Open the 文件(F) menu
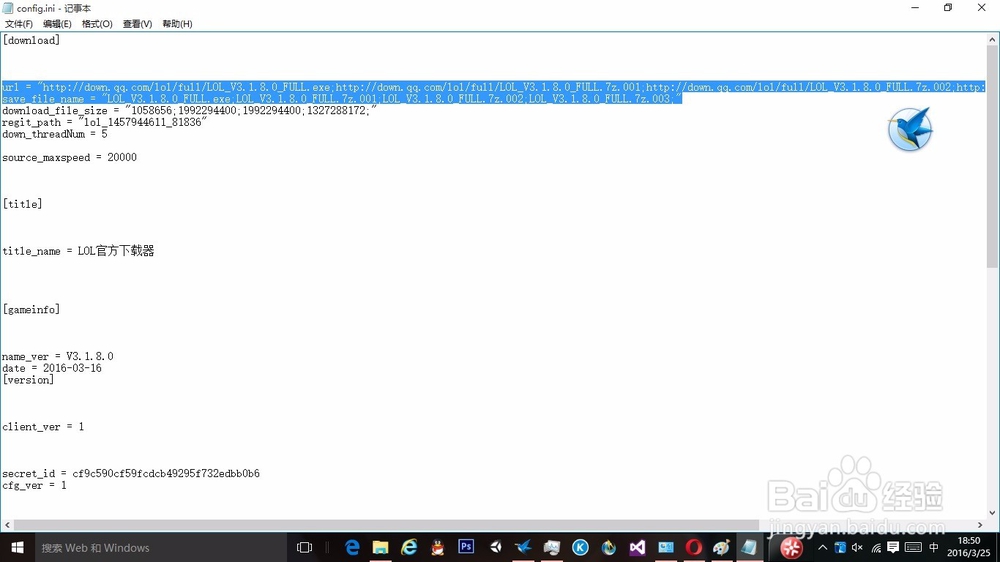This screenshot has width=1000, height=562. point(18,24)
